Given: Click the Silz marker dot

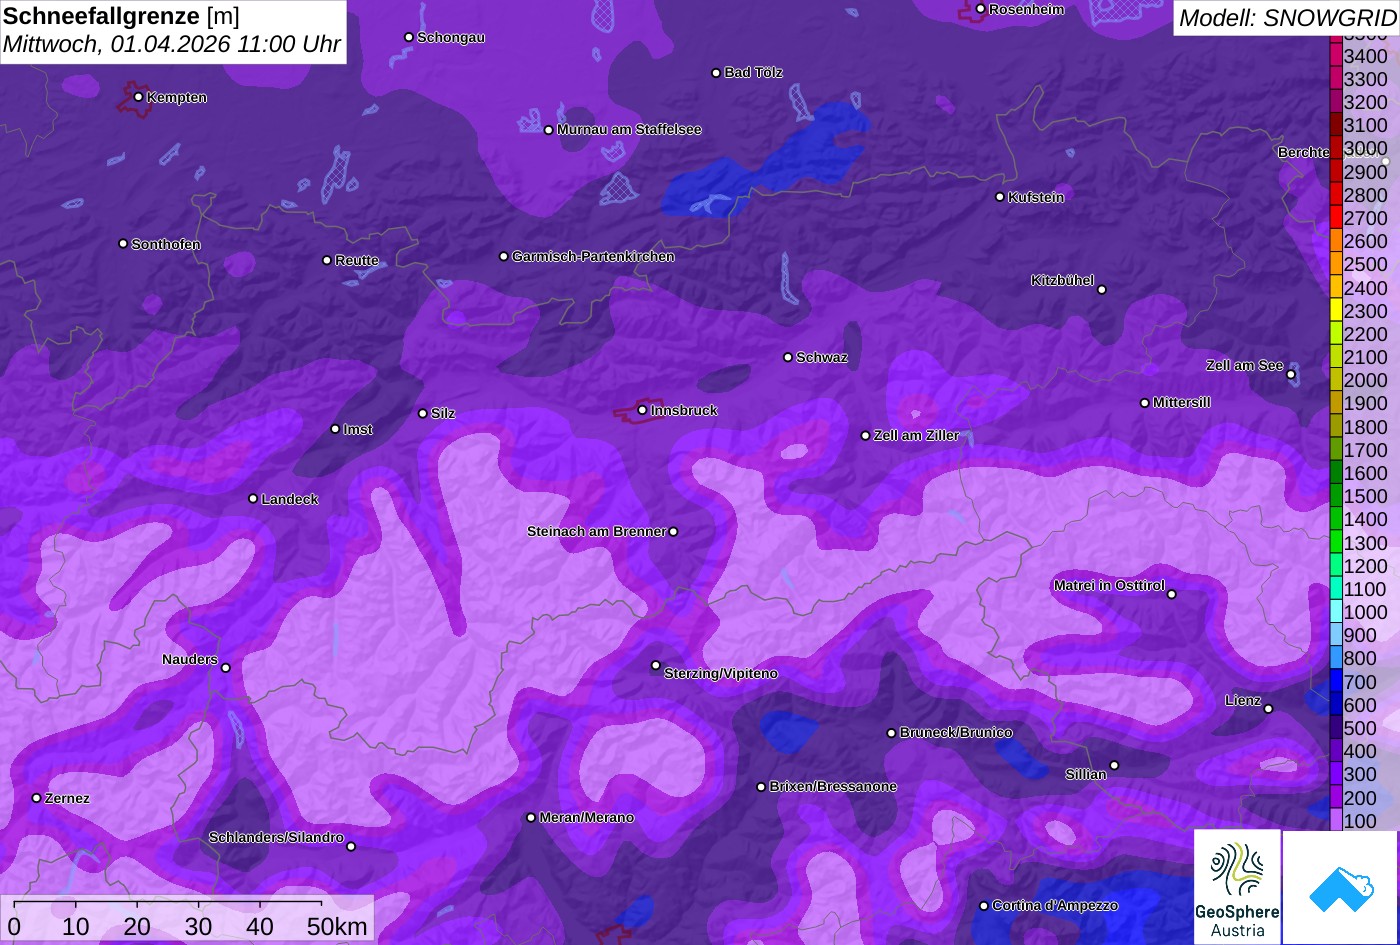Looking at the screenshot, I should click(x=422, y=413).
